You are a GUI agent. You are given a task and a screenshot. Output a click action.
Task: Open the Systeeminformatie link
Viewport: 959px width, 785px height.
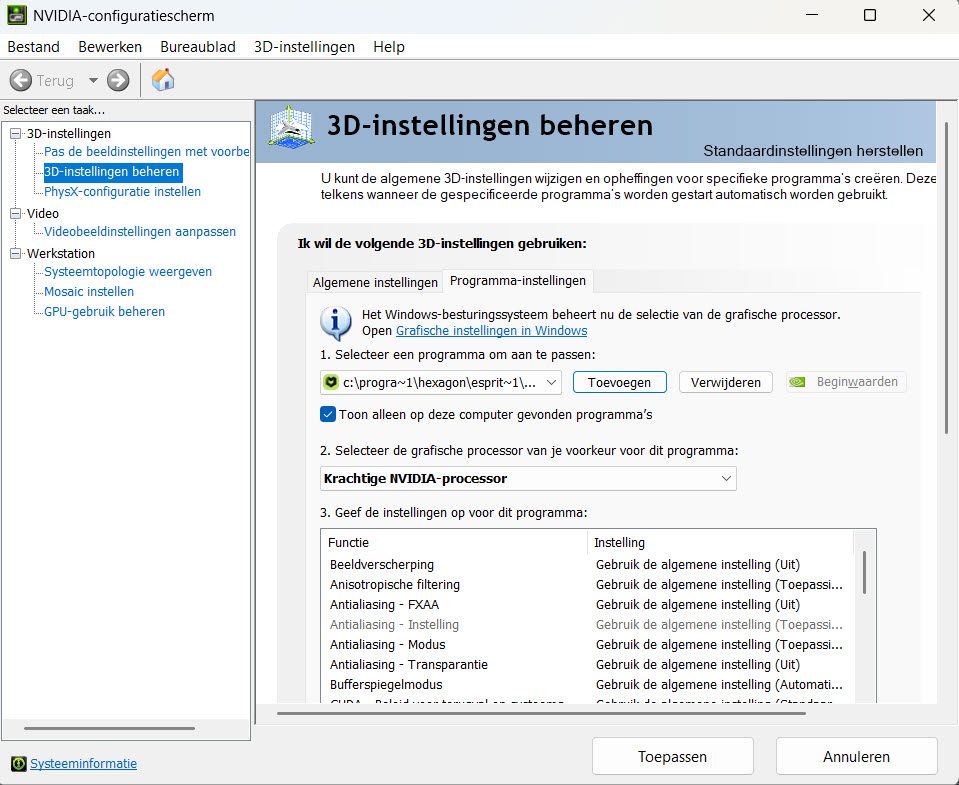pyautogui.click(x=83, y=764)
